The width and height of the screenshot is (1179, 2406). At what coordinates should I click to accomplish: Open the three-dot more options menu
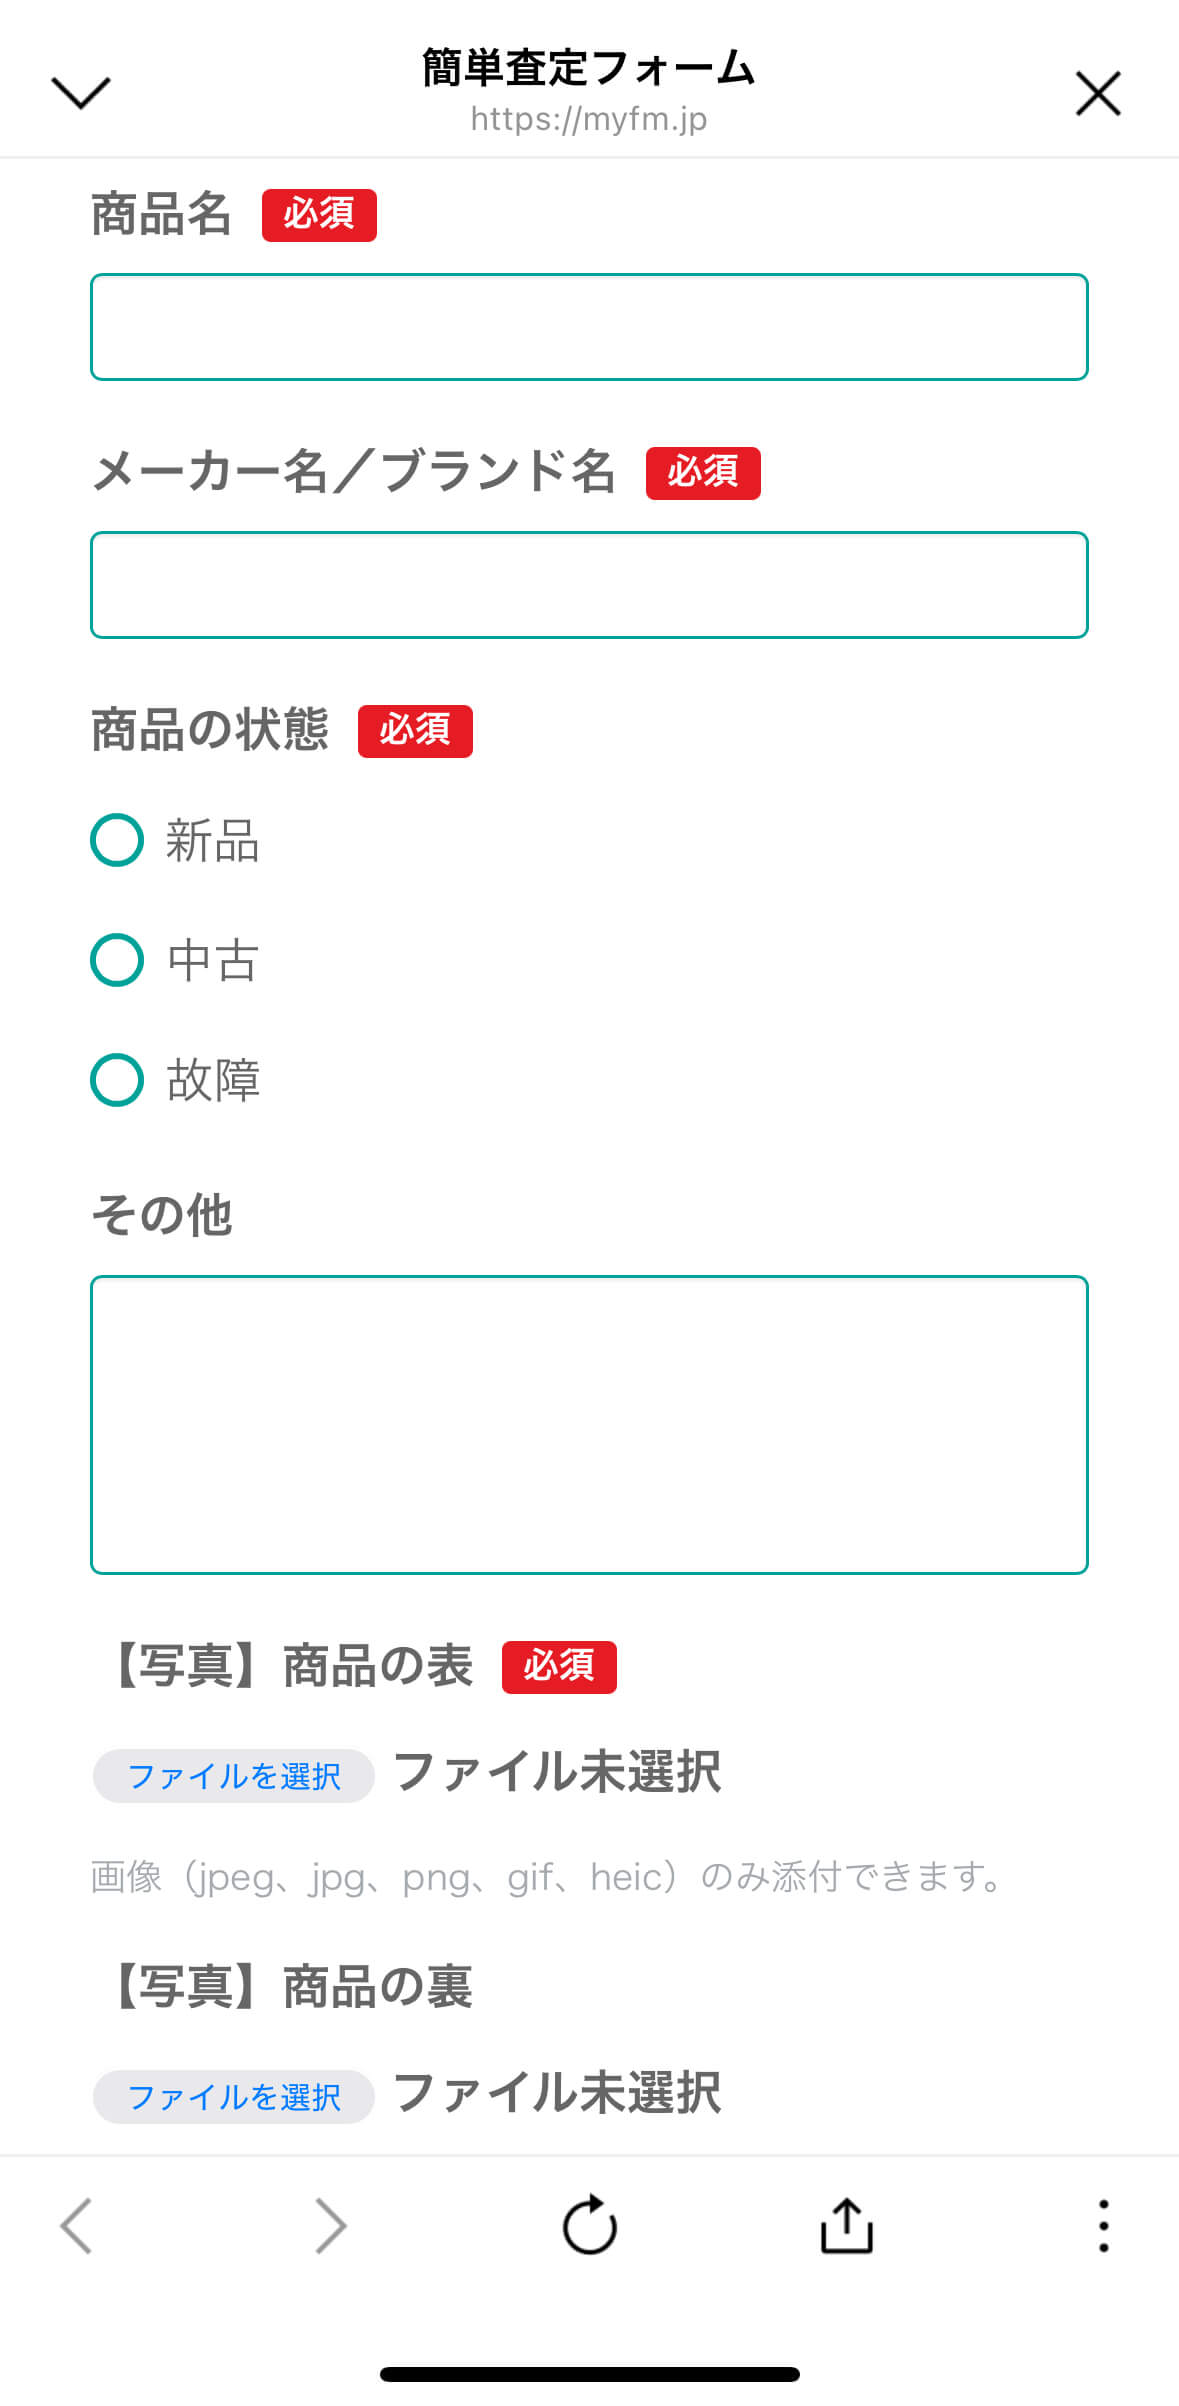coord(1103,2226)
